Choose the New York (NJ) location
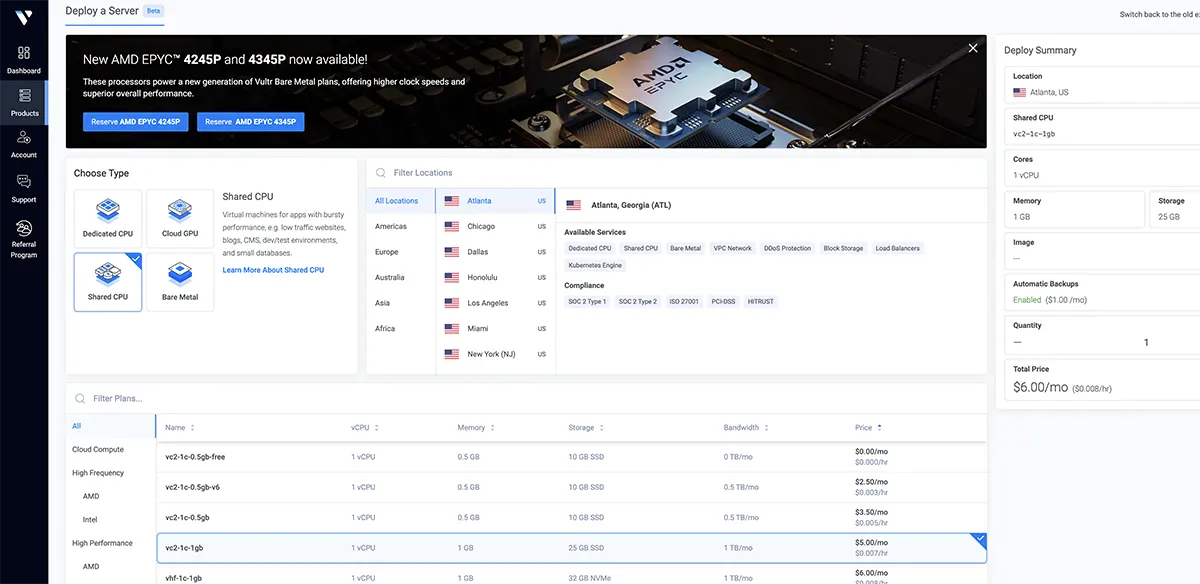 [496, 354]
